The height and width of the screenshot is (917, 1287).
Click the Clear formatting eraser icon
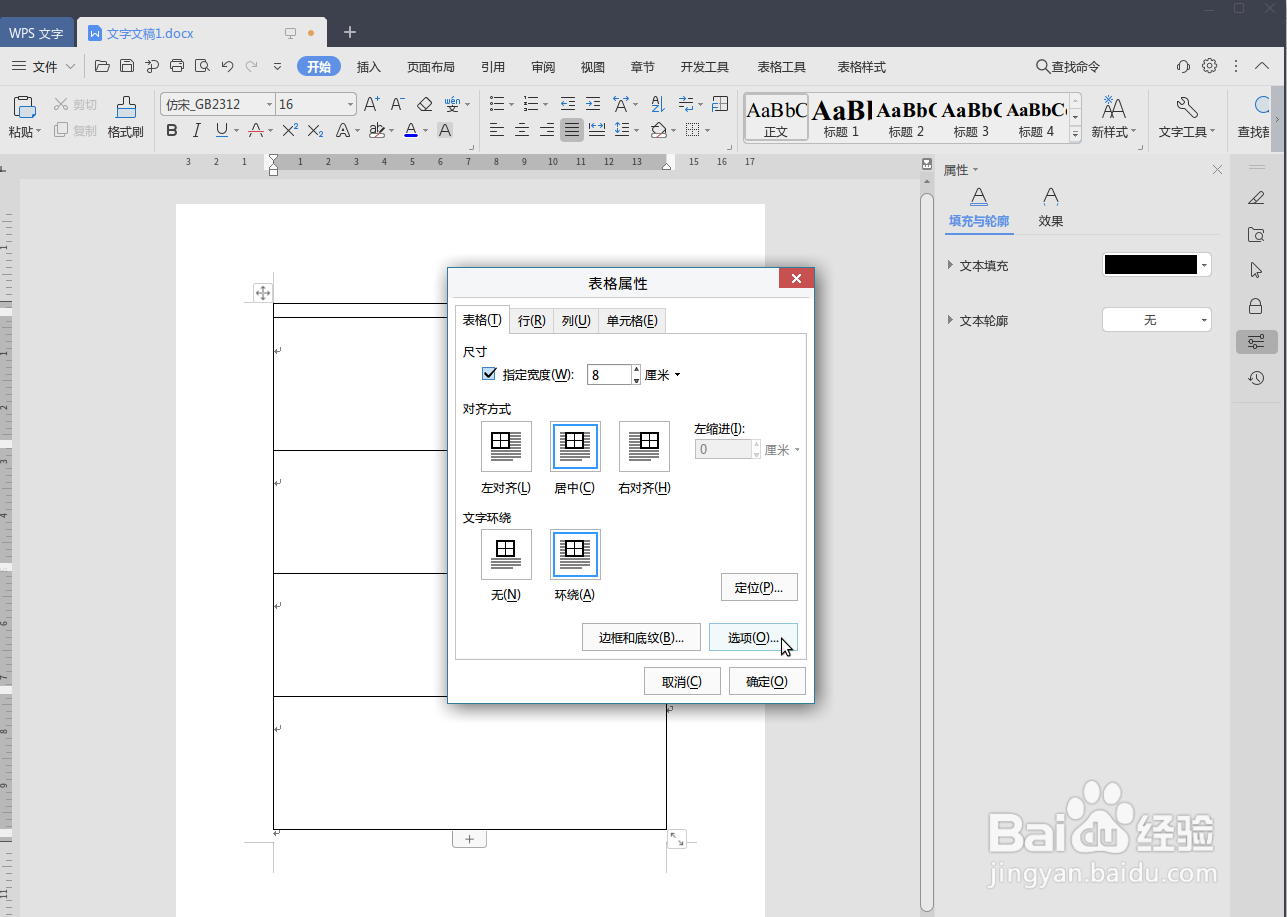click(424, 104)
